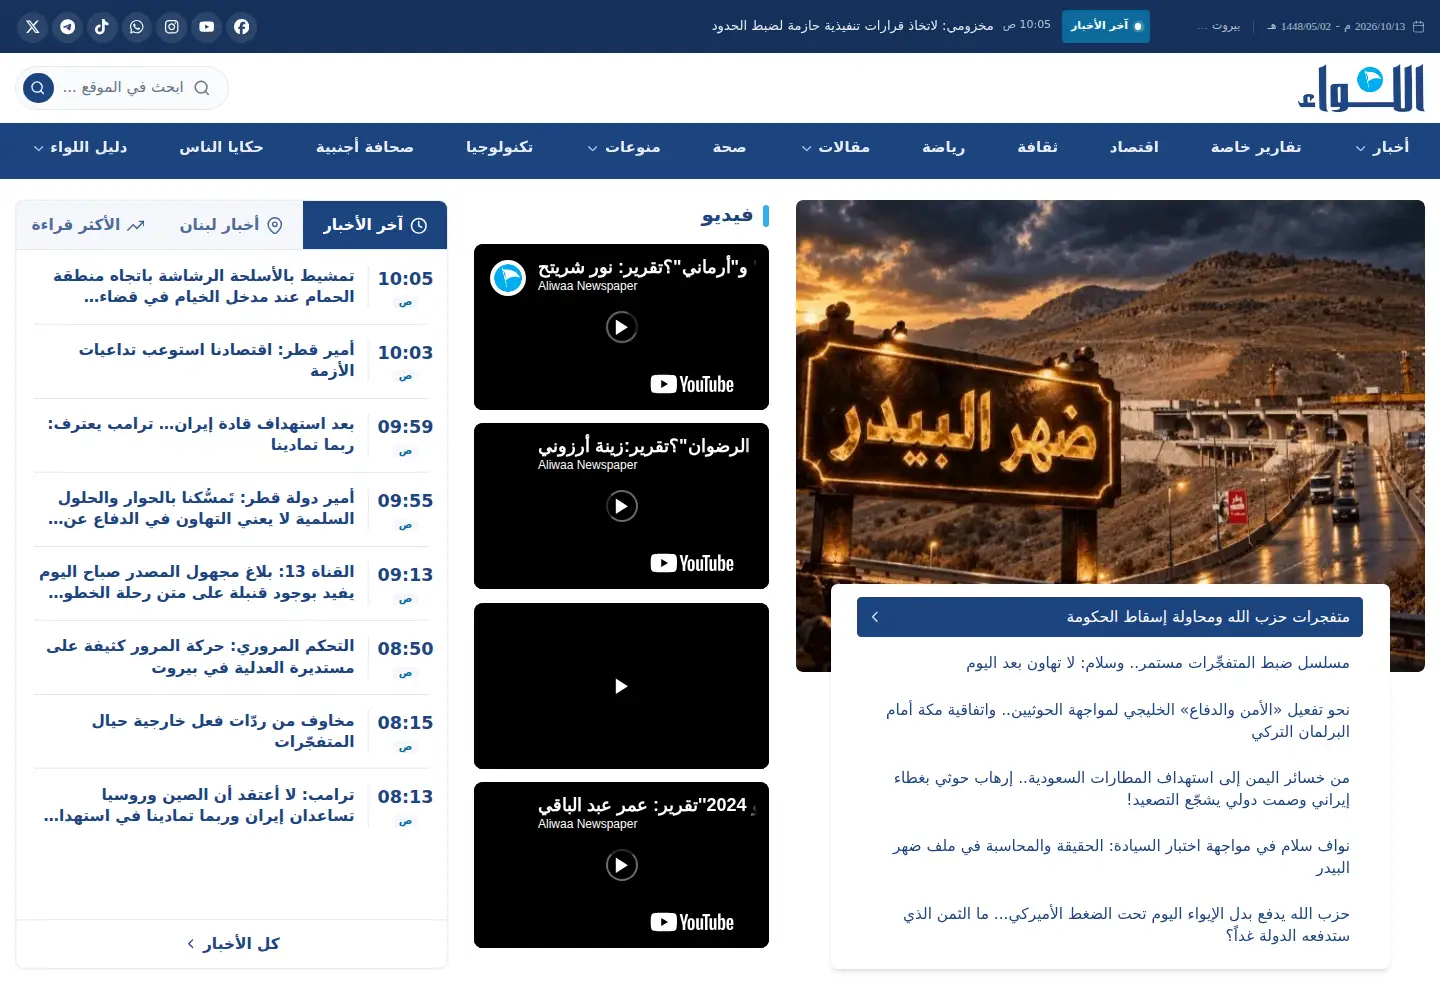The image size is (1440, 1000).
Task: Open the تقارير خاصة menu item
Action: pyautogui.click(x=1256, y=148)
